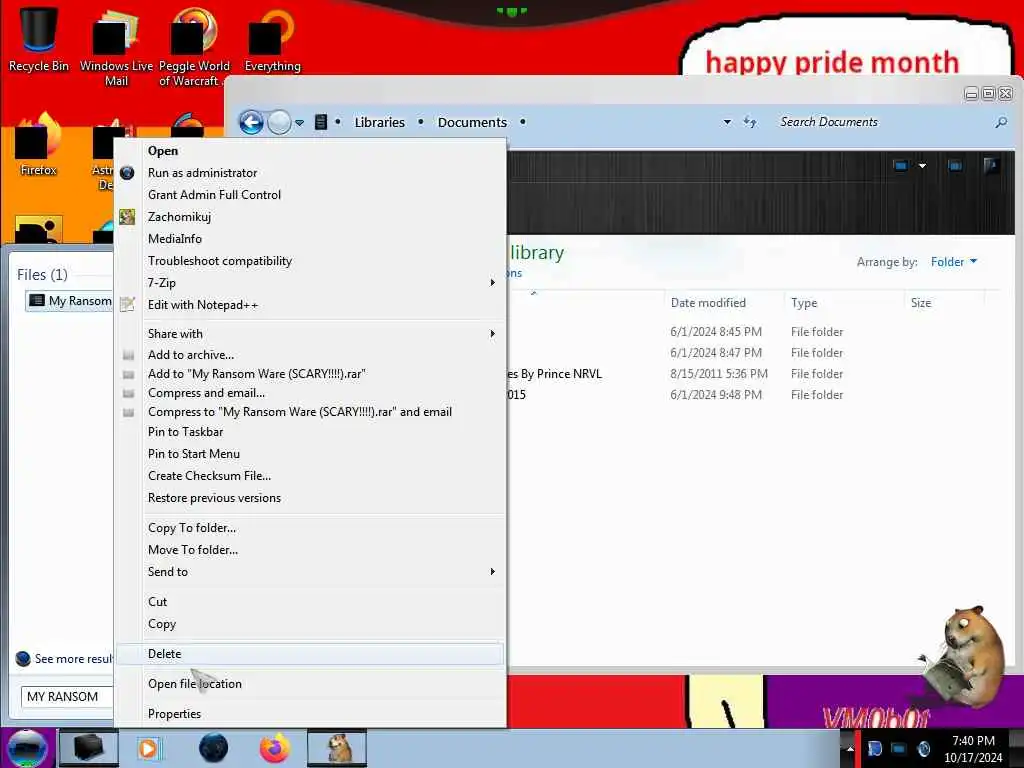The image size is (1024, 768).
Task: Choose Copy To folder...
Action: coord(310,528)
